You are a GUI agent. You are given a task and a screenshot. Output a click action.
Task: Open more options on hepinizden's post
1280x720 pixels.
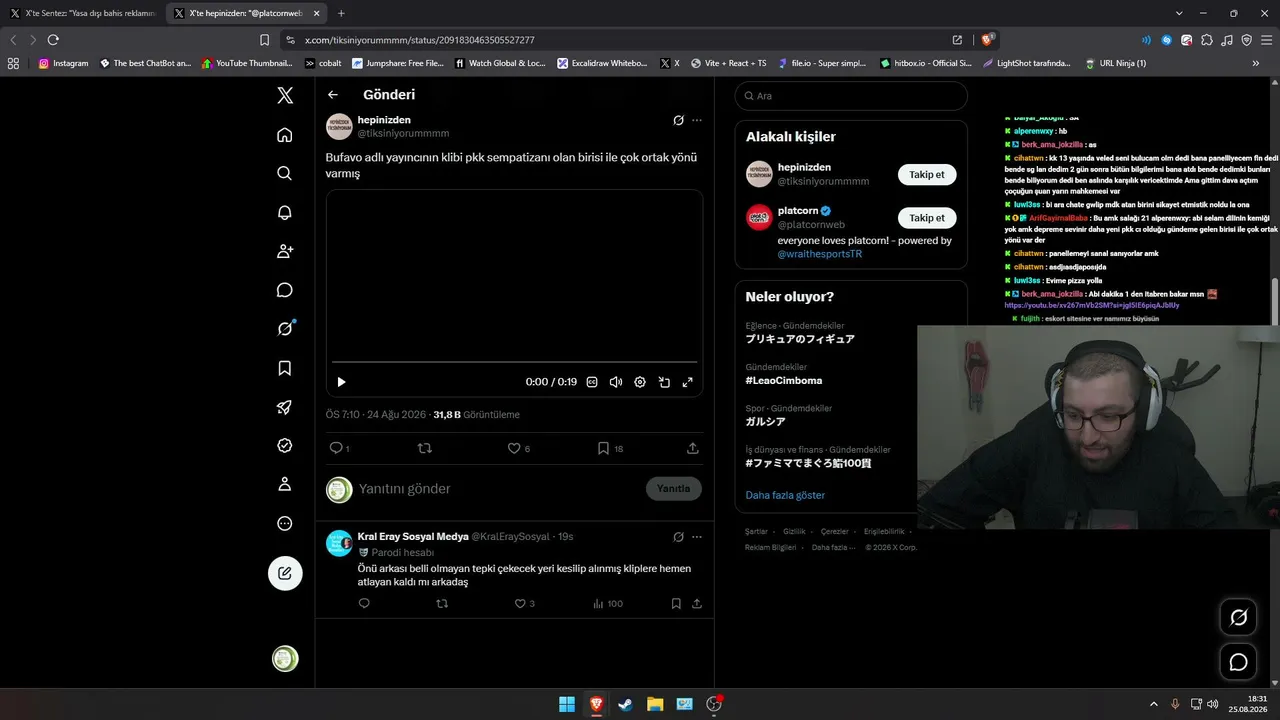[697, 120]
